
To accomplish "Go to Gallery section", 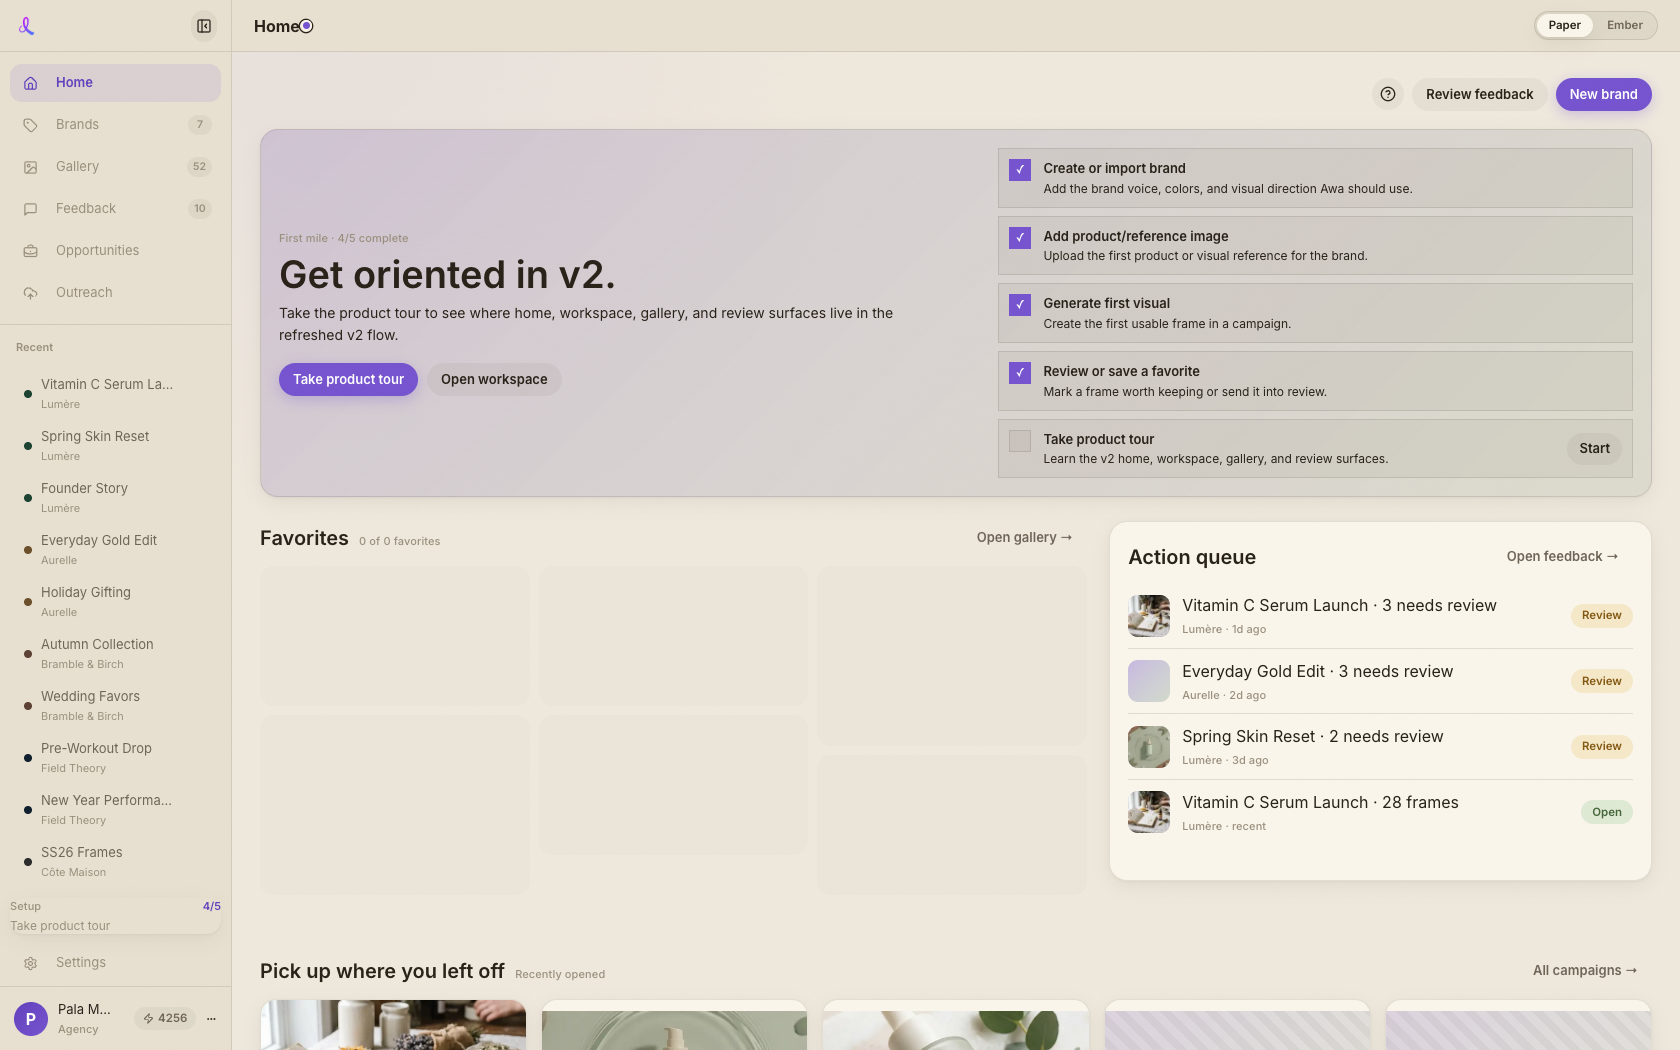I will click(x=115, y=167).
